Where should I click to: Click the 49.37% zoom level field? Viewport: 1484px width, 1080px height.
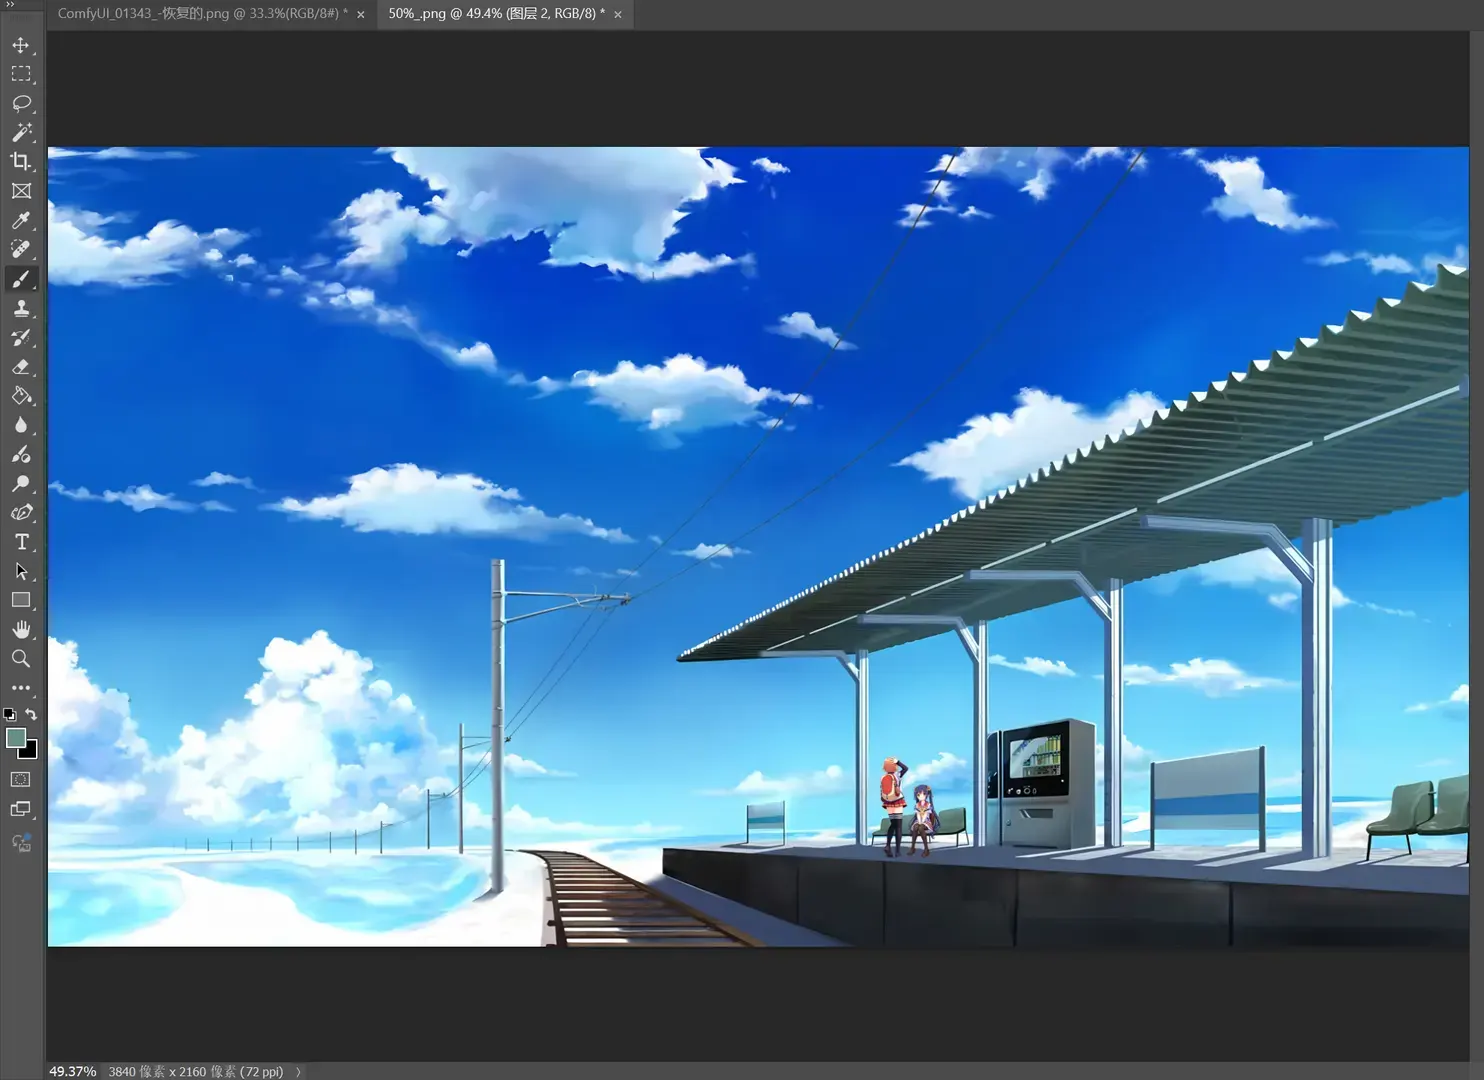coord(72,1071)
